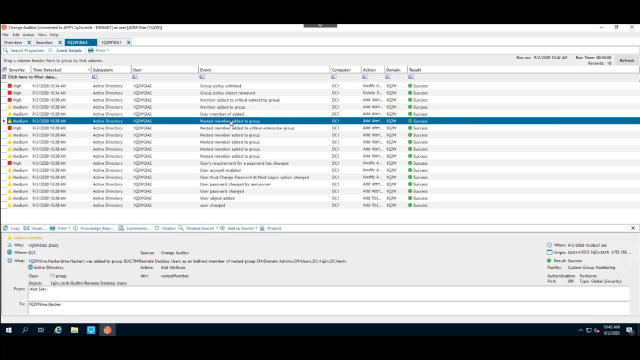This screenshot has height=360, width=640.
Task: Open Task View on the taskbar
Action: click(x=41, y=330)
